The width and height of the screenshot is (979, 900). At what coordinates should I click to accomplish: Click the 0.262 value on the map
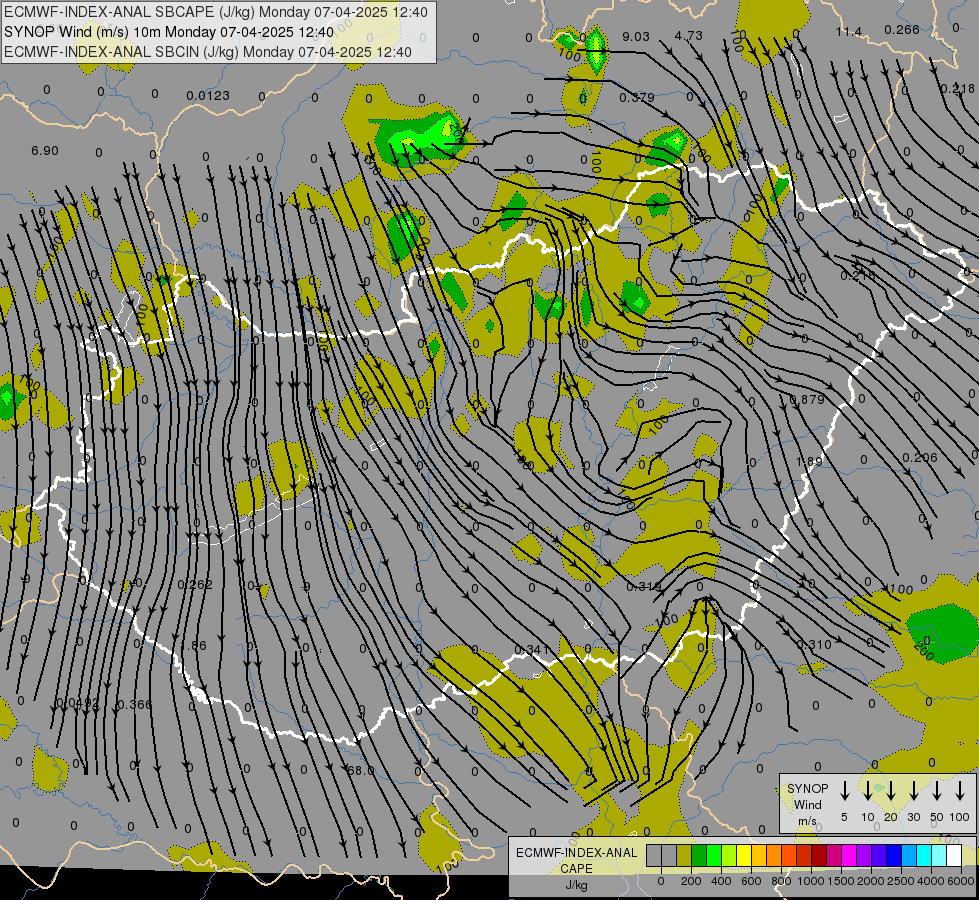coord(195,585)
